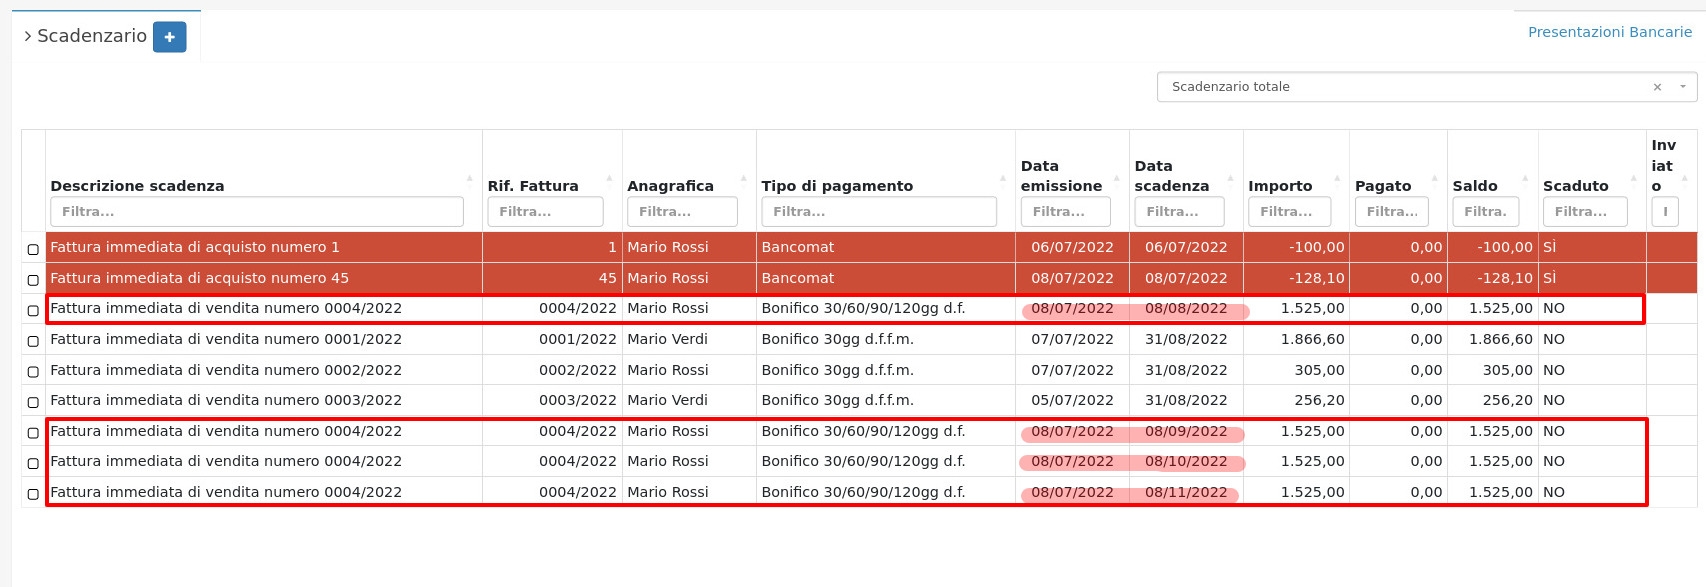Open Presentazioni Bancarie link

coord(1609,32)
